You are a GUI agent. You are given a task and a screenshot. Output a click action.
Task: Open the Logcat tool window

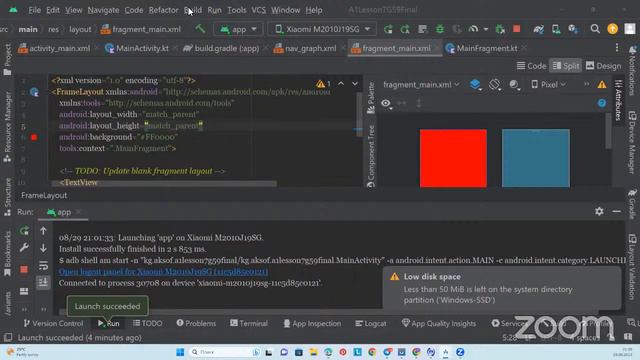(371, 323)
